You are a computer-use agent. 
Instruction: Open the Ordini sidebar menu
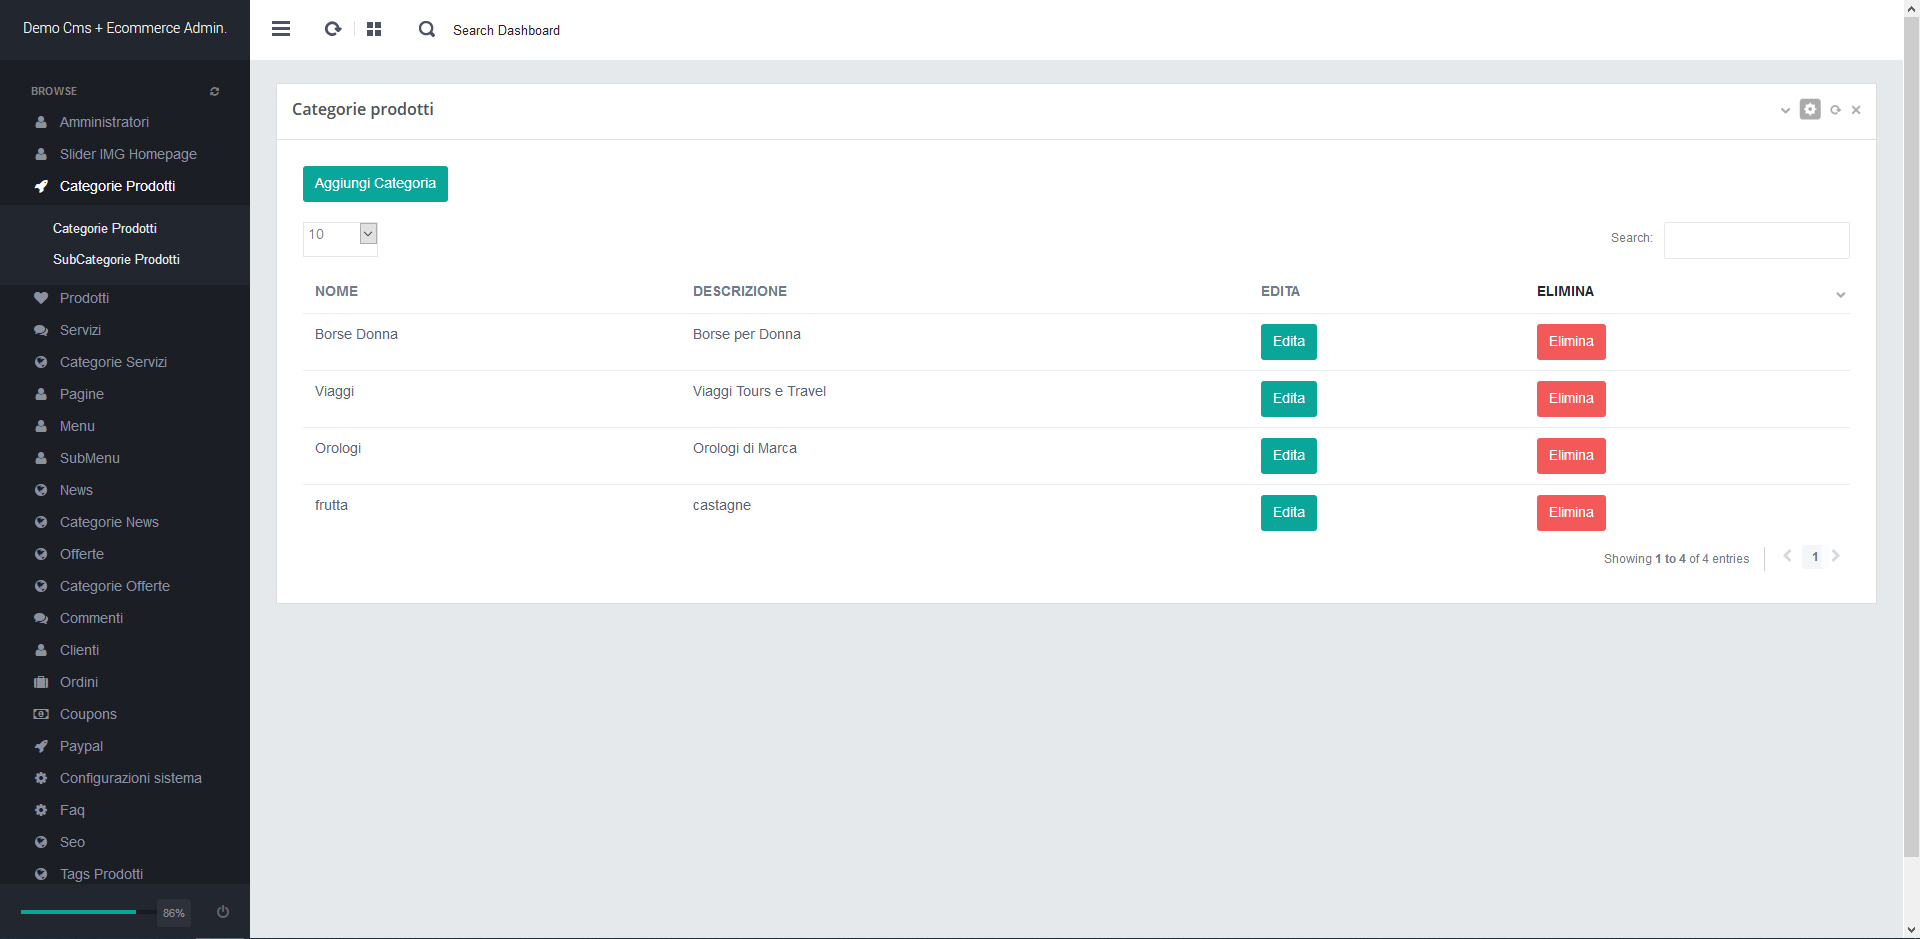click(79, 682)
